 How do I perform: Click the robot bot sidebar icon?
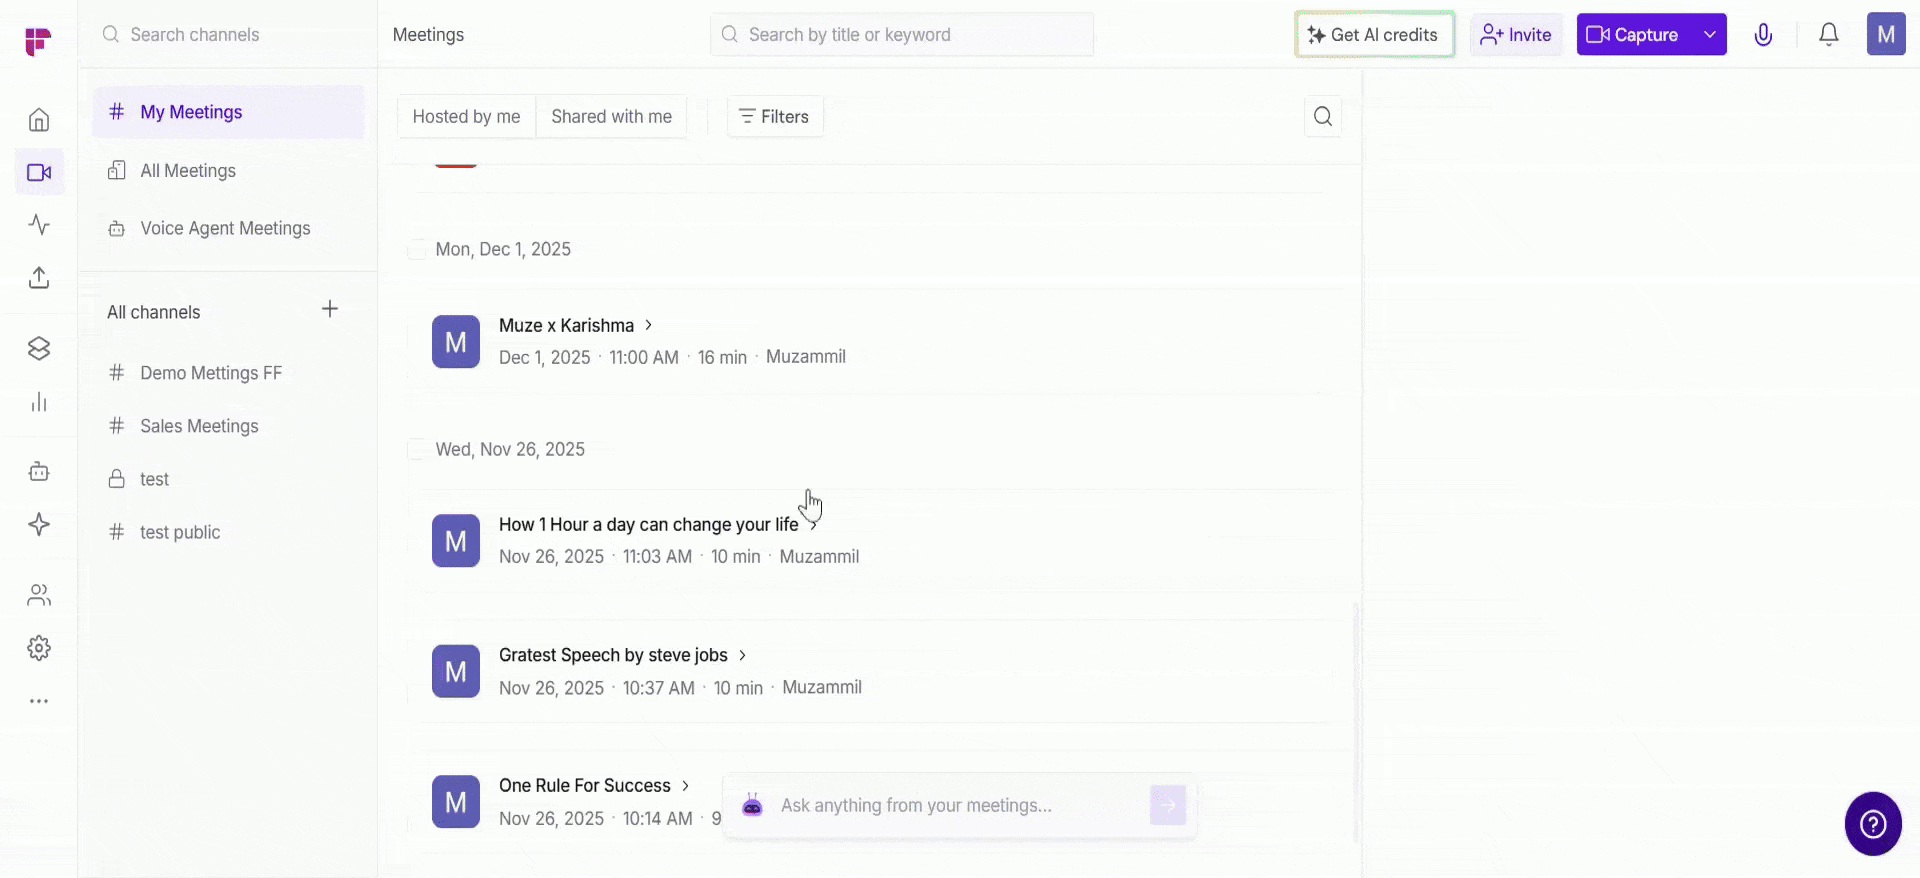point(39,472)
